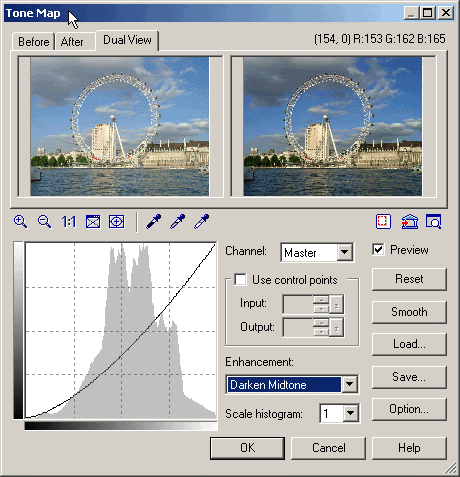Minimize the Tone Map window
The width and height of the screenshot is (460, 477).
[412, 13]
